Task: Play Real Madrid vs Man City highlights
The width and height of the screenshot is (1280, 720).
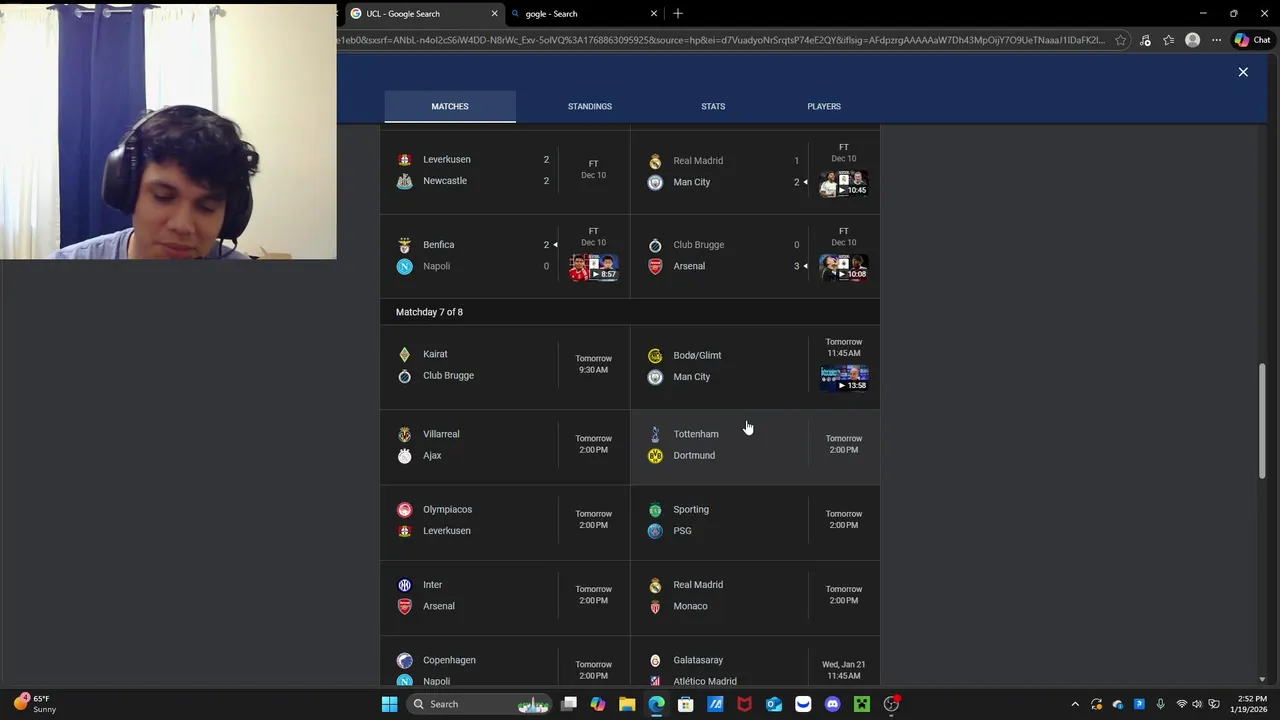Action: [843, 184]
